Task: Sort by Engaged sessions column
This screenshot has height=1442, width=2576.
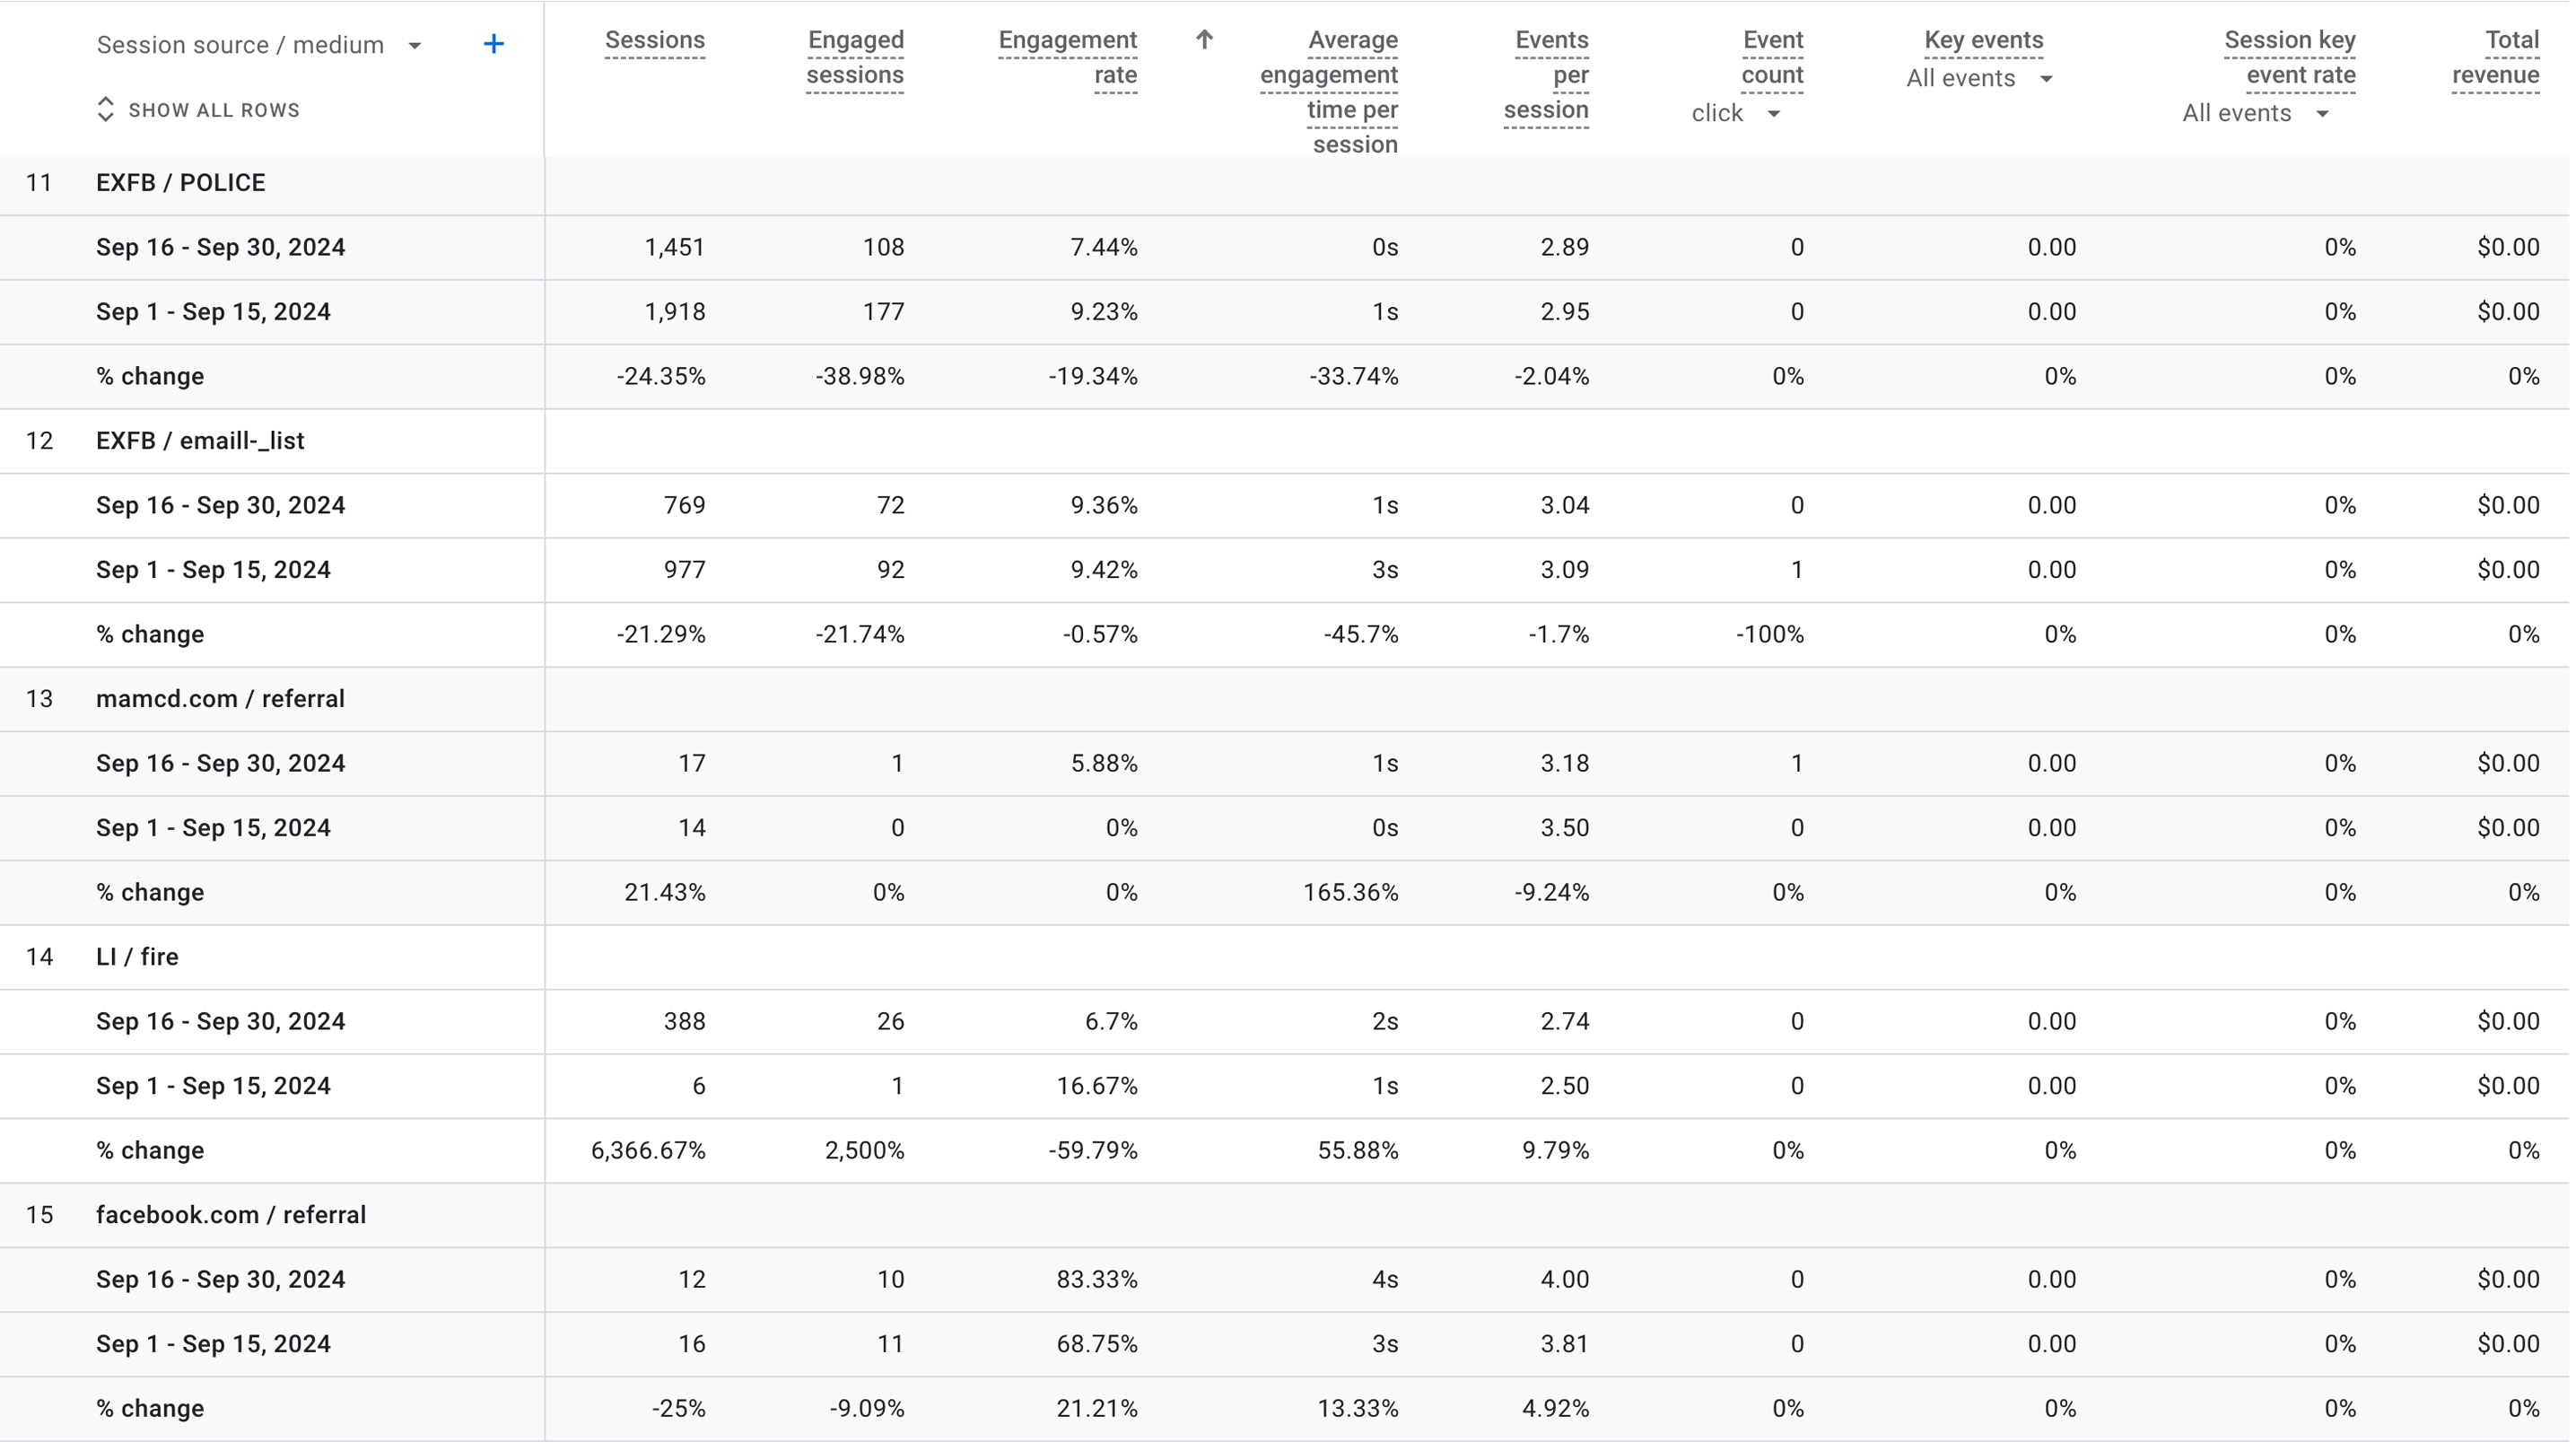Action: tap(855, 58)
